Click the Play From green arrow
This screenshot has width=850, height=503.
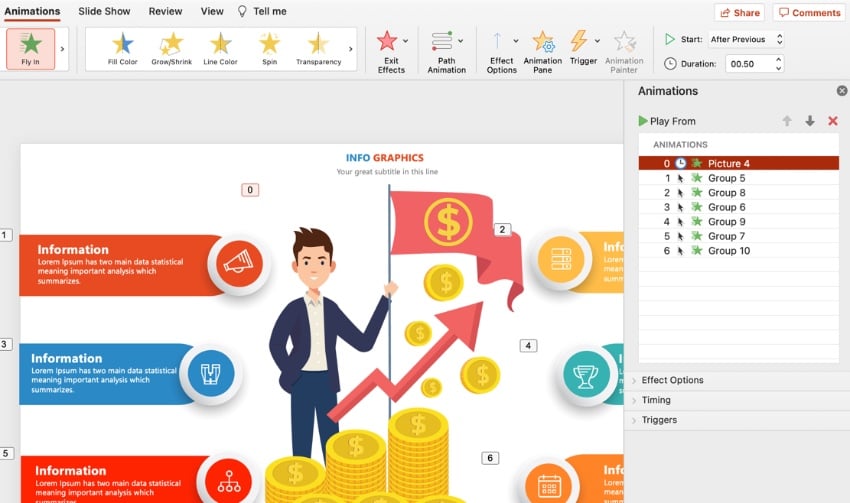(643, 121)
